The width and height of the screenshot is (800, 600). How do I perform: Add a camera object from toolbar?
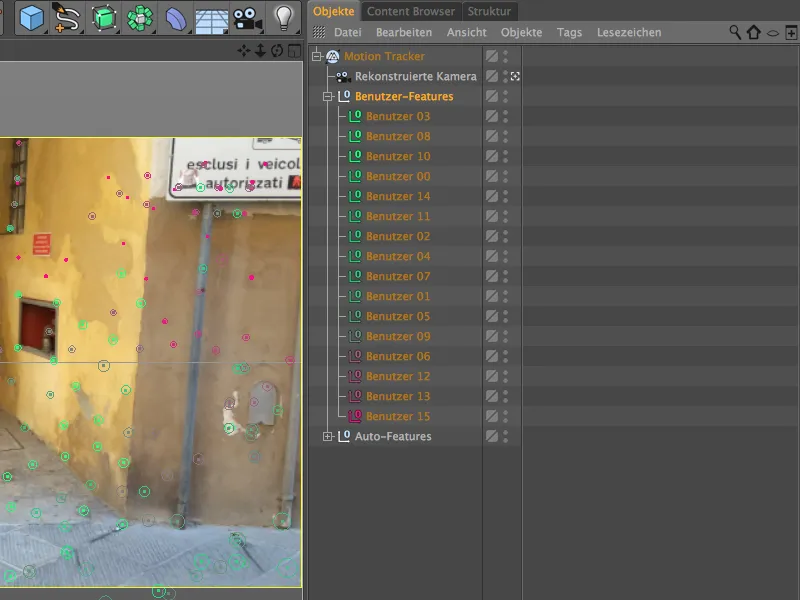pyautogui.click(x=247, y=19)
